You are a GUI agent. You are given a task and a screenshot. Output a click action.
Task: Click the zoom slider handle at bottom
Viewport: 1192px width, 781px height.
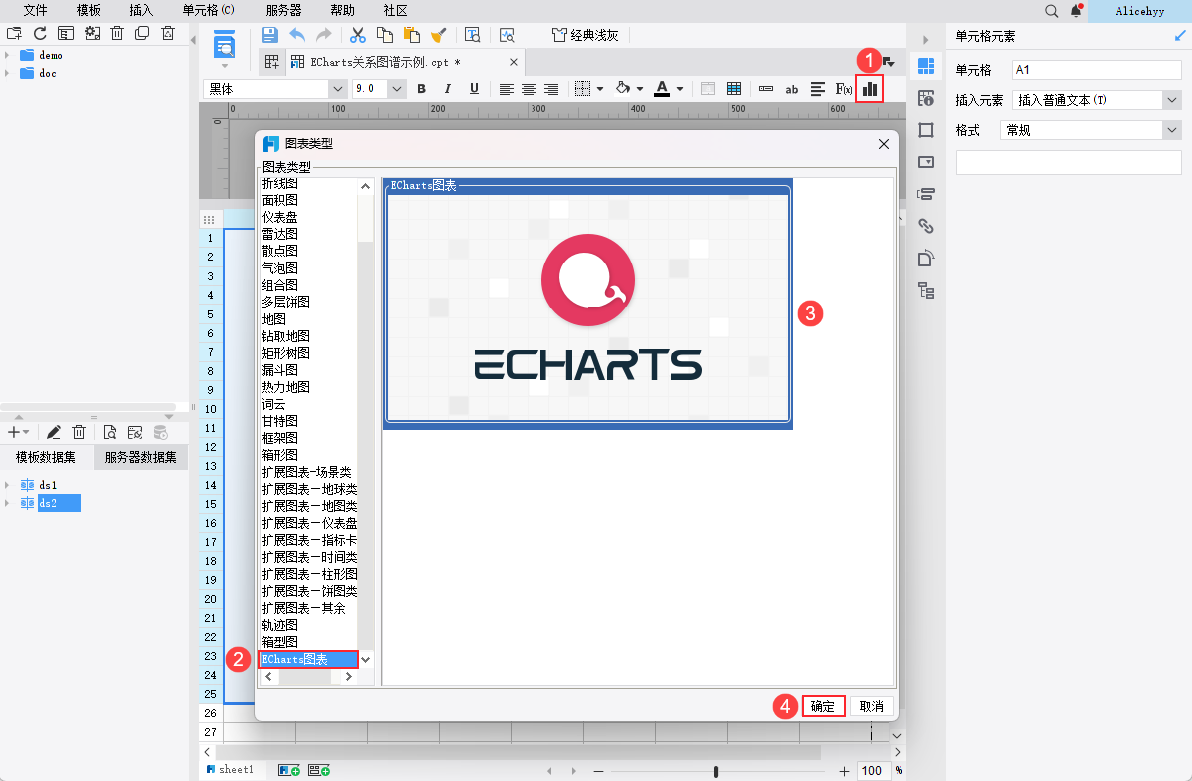[x=716, y=771]
